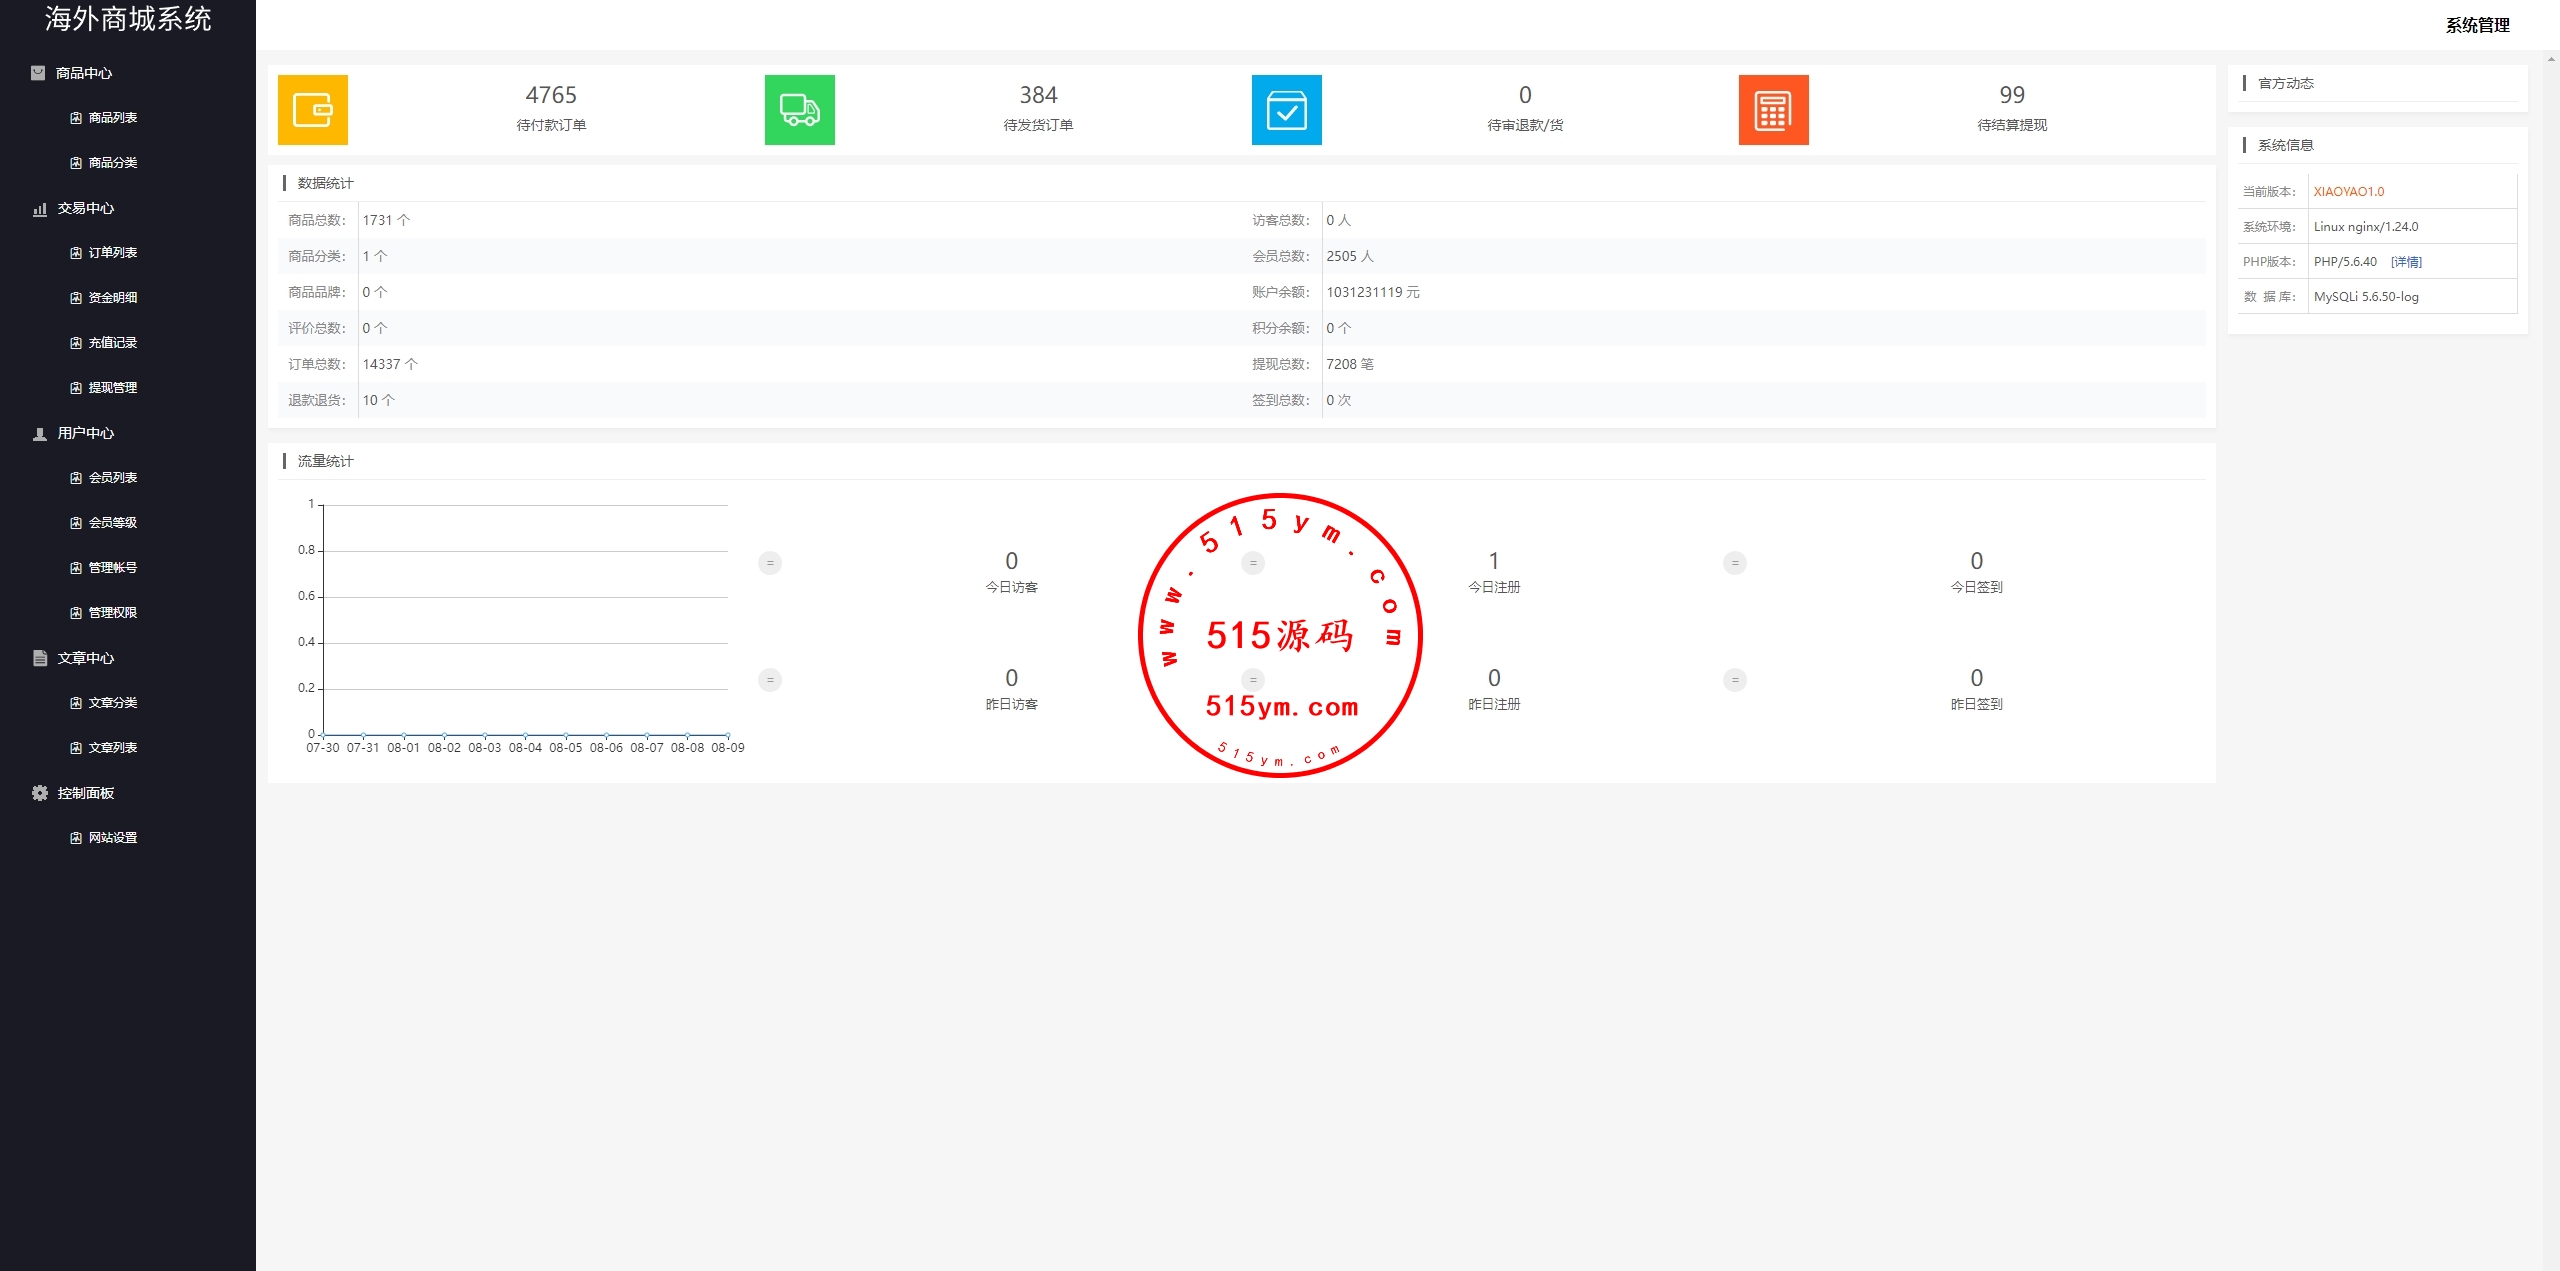Click the red calculator withdrawal icon
This screenshot has width=2560, height=1271.
(x=1773, y=110)
